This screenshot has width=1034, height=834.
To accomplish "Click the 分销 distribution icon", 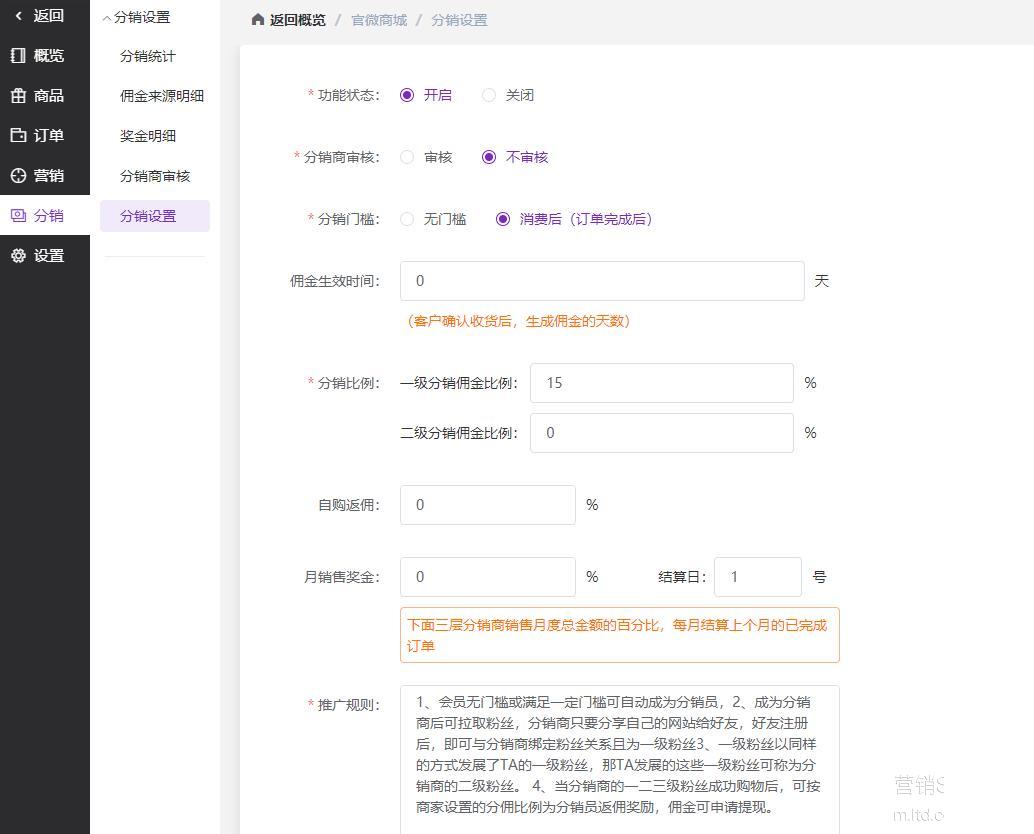I will pyautogui.click(x=18, y=216).
